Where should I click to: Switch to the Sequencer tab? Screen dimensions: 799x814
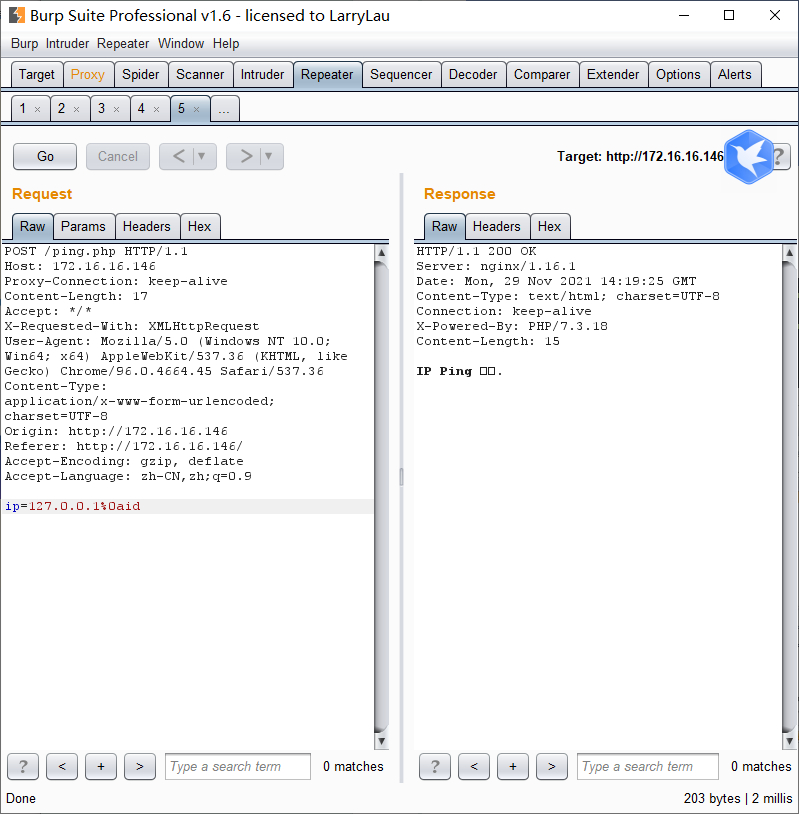pyautogui.click(x=401, y=75)
